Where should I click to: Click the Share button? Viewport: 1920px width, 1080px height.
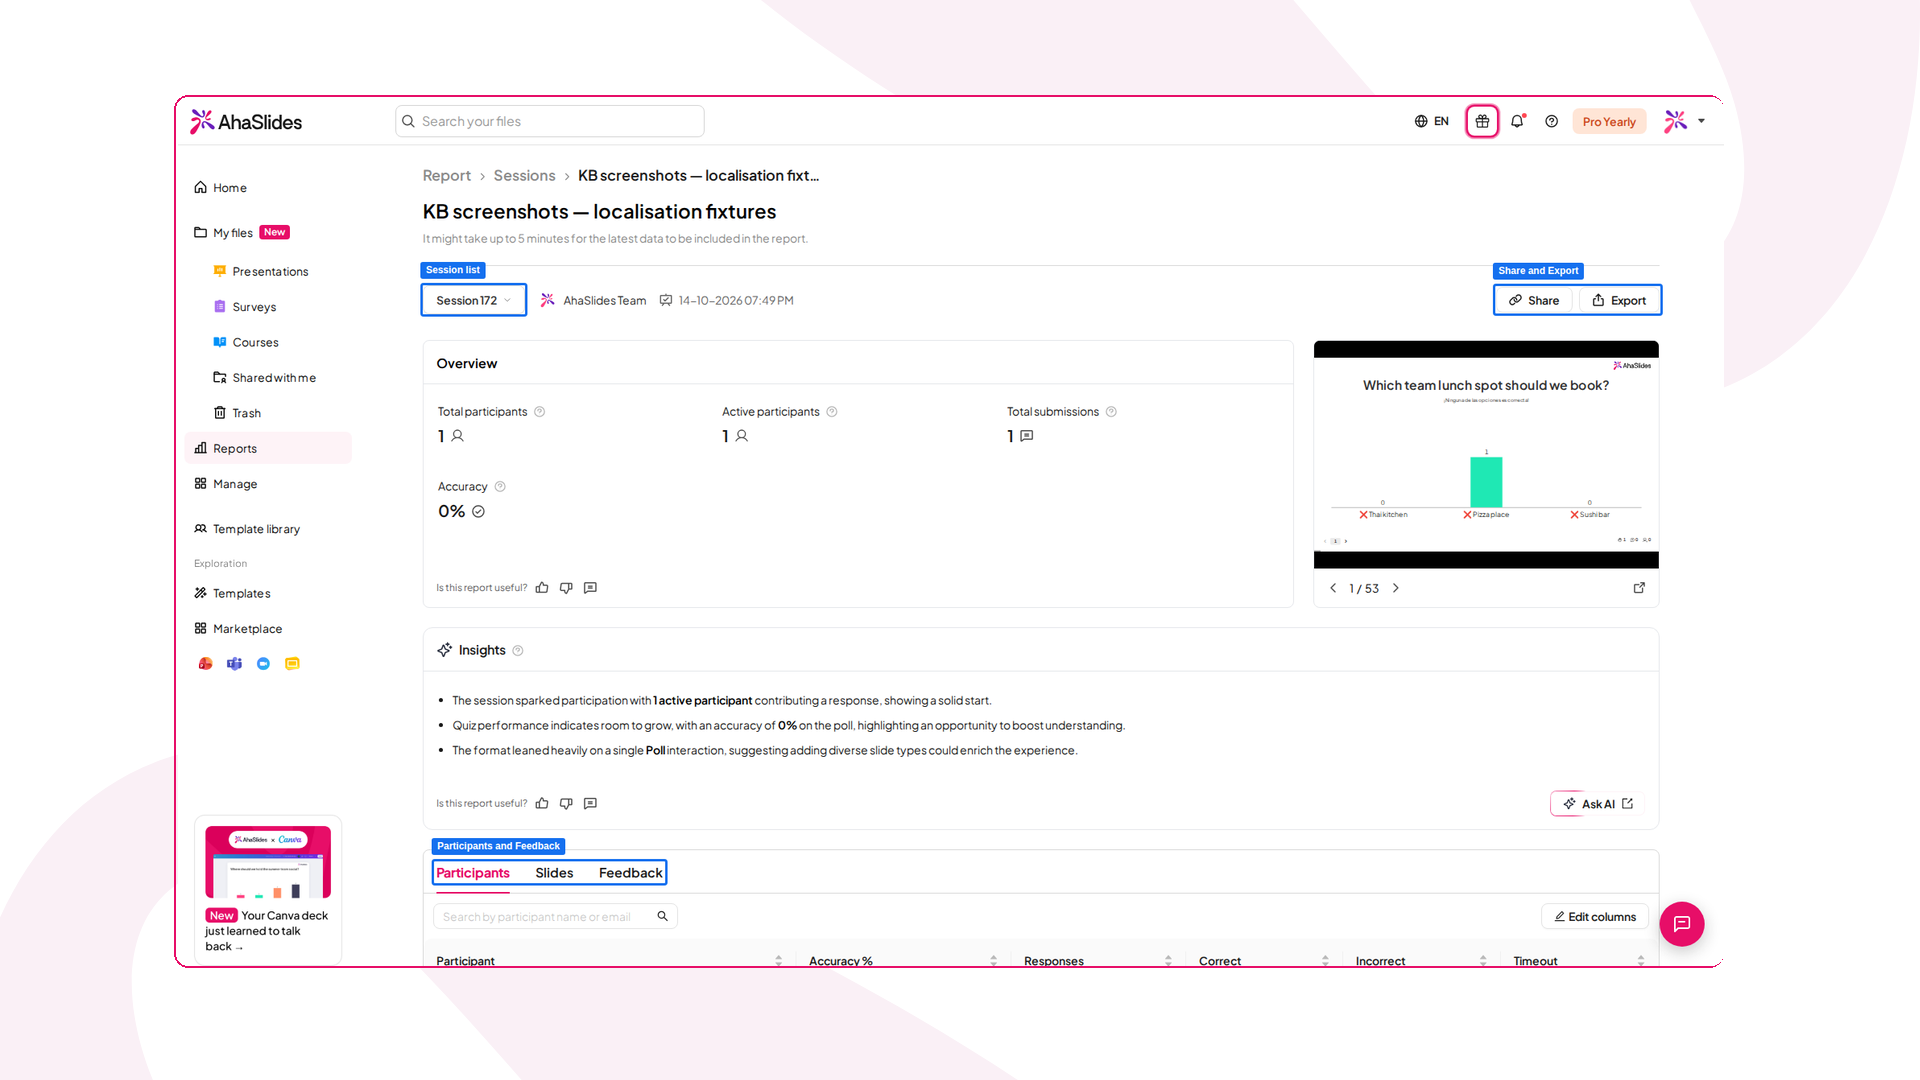coord(1534,300)
